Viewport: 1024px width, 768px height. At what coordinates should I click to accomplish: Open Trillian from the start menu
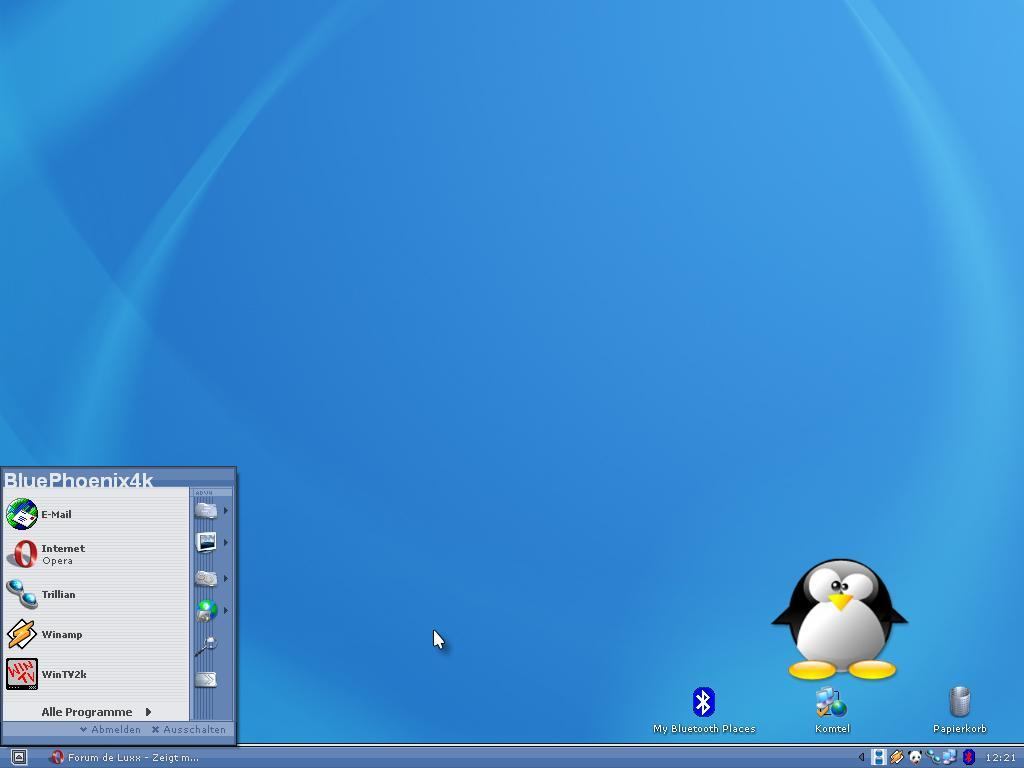[x=95, y=594]
